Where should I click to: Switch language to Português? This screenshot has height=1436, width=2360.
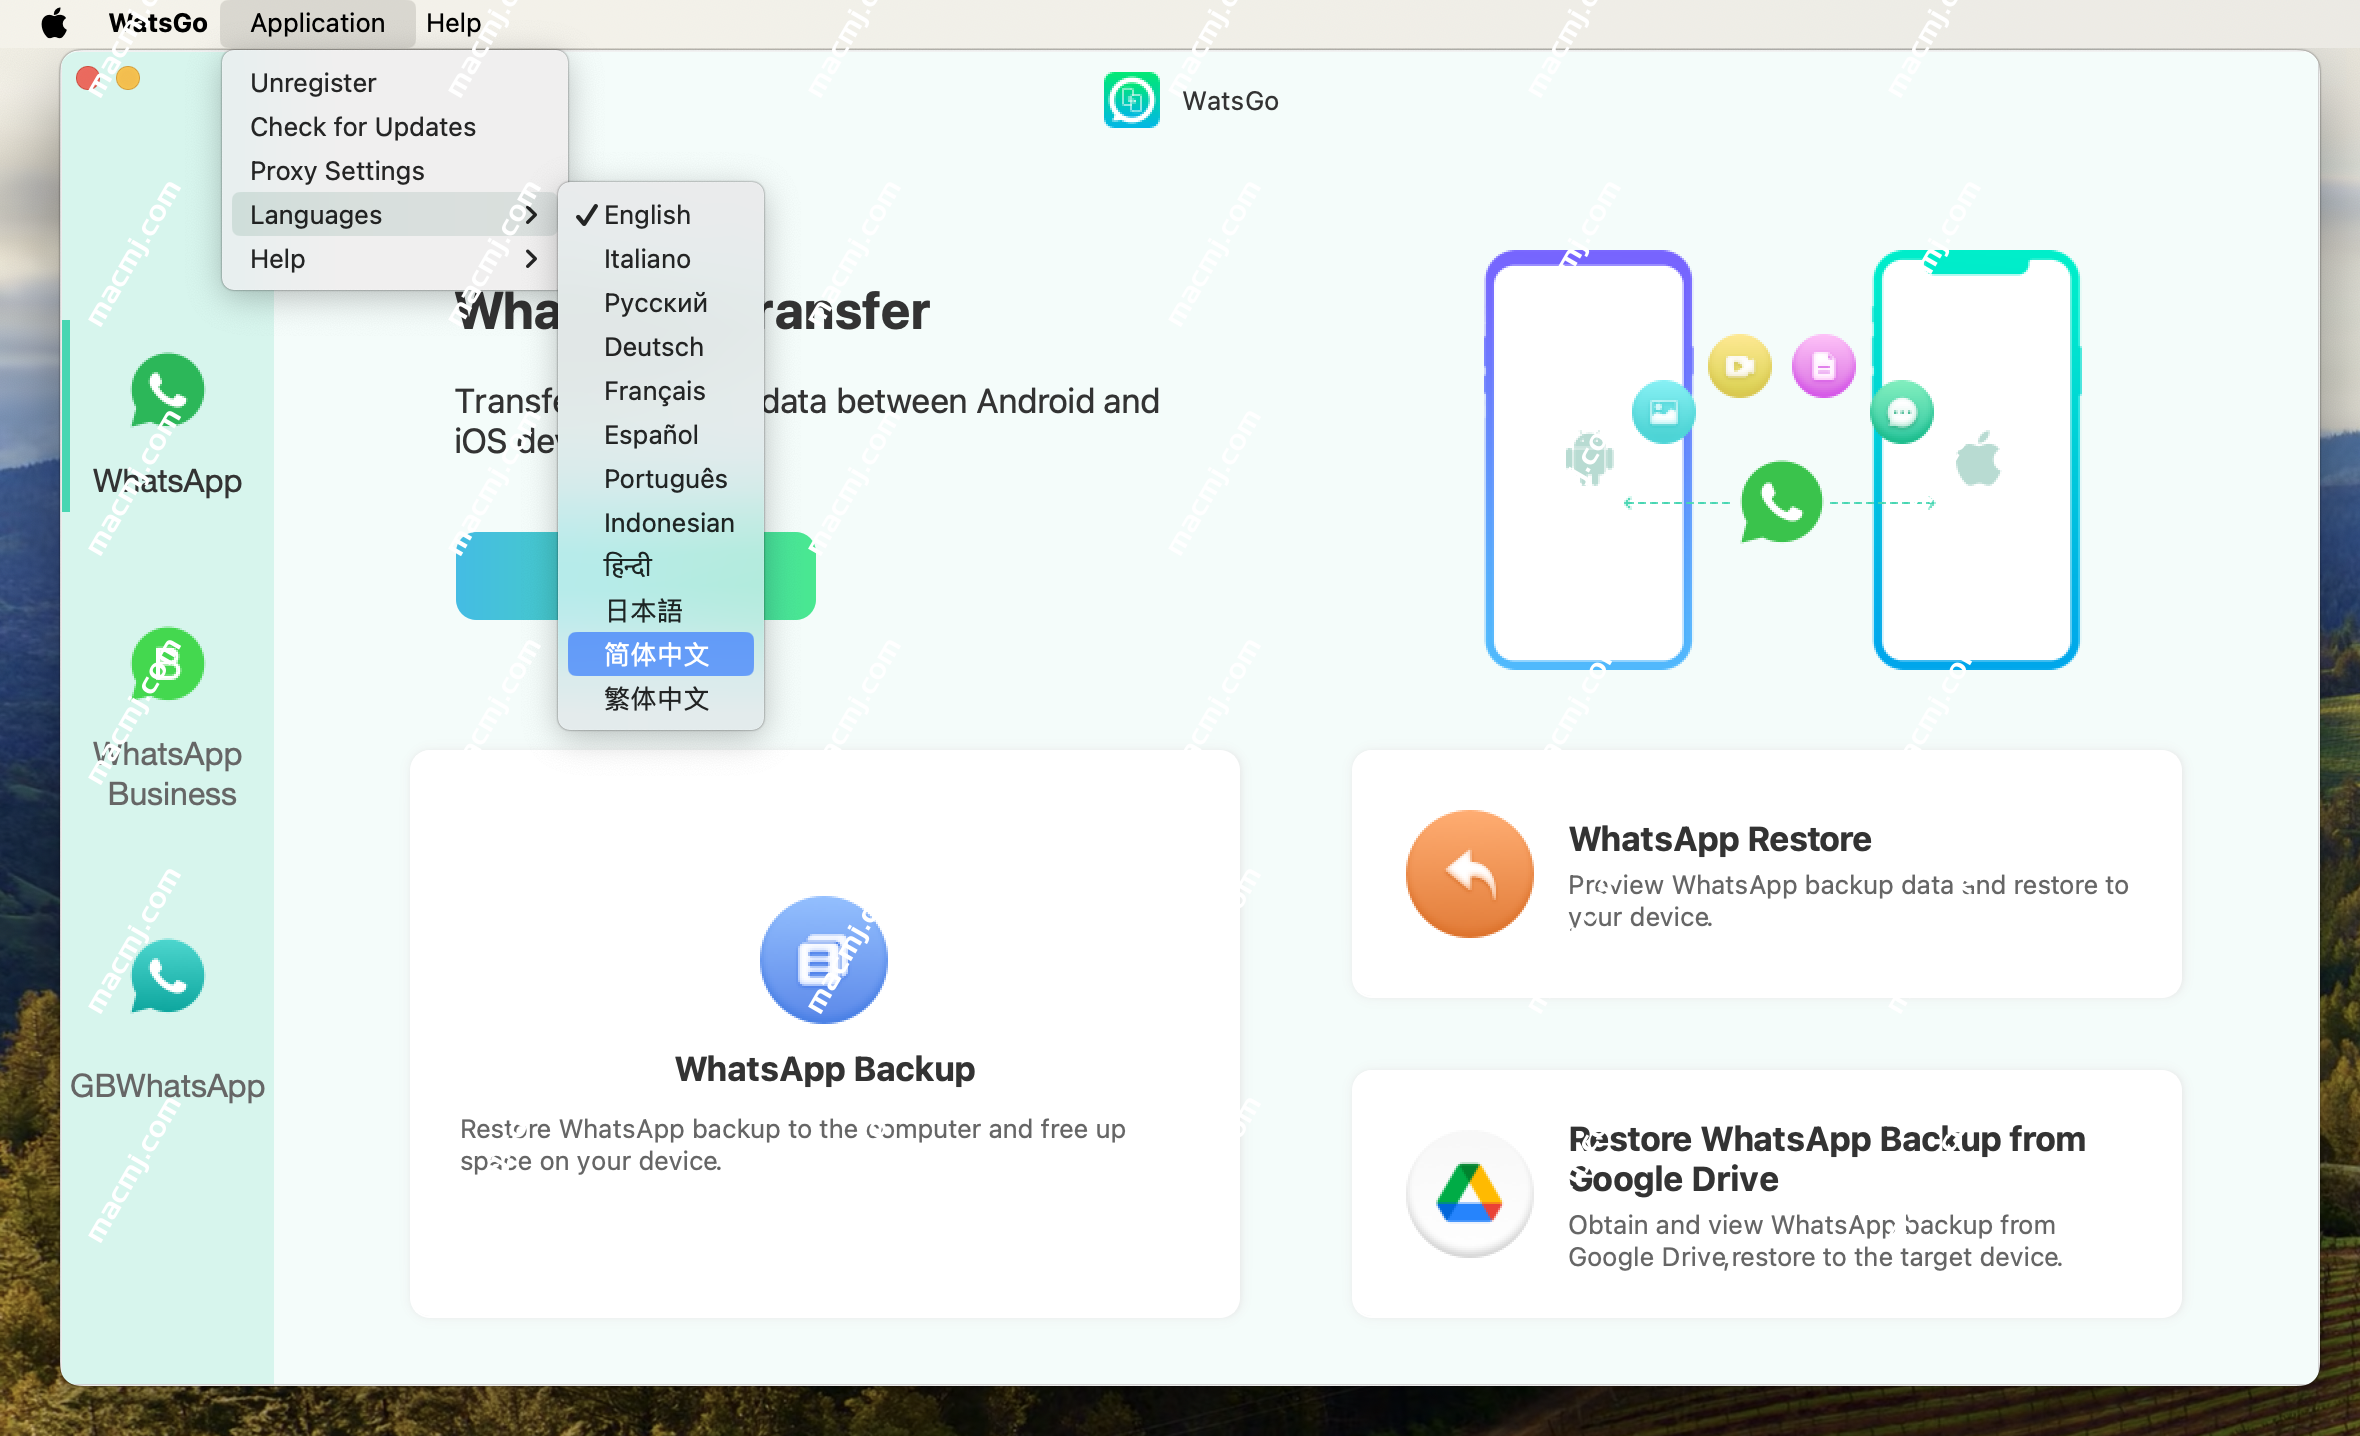point(660,479)
